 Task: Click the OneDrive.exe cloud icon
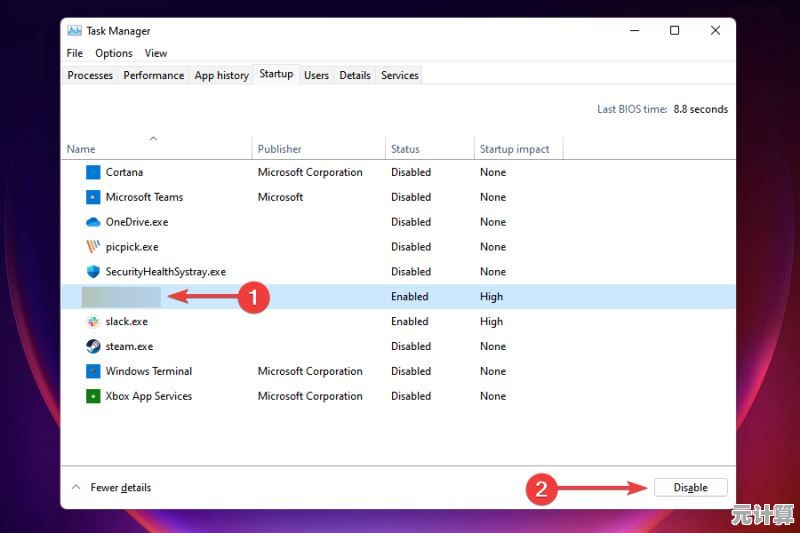[x=93, y=222]
